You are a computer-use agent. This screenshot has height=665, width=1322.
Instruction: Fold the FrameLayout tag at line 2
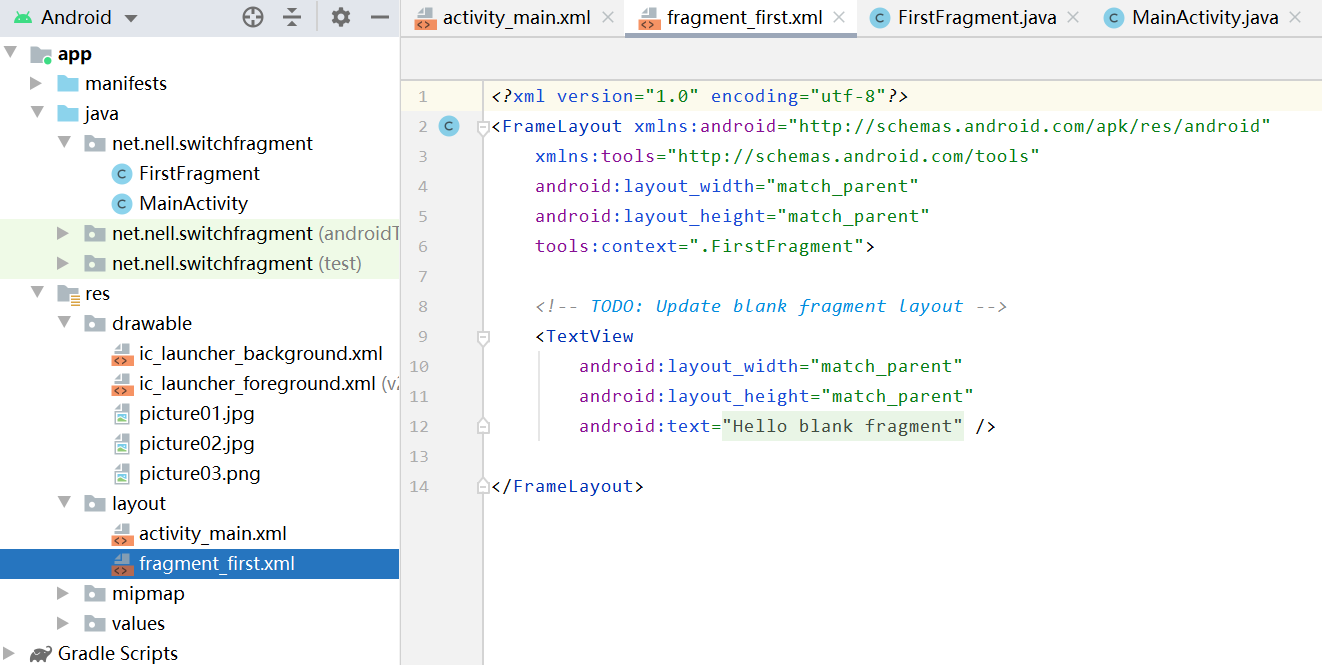(x=483, y=127)
